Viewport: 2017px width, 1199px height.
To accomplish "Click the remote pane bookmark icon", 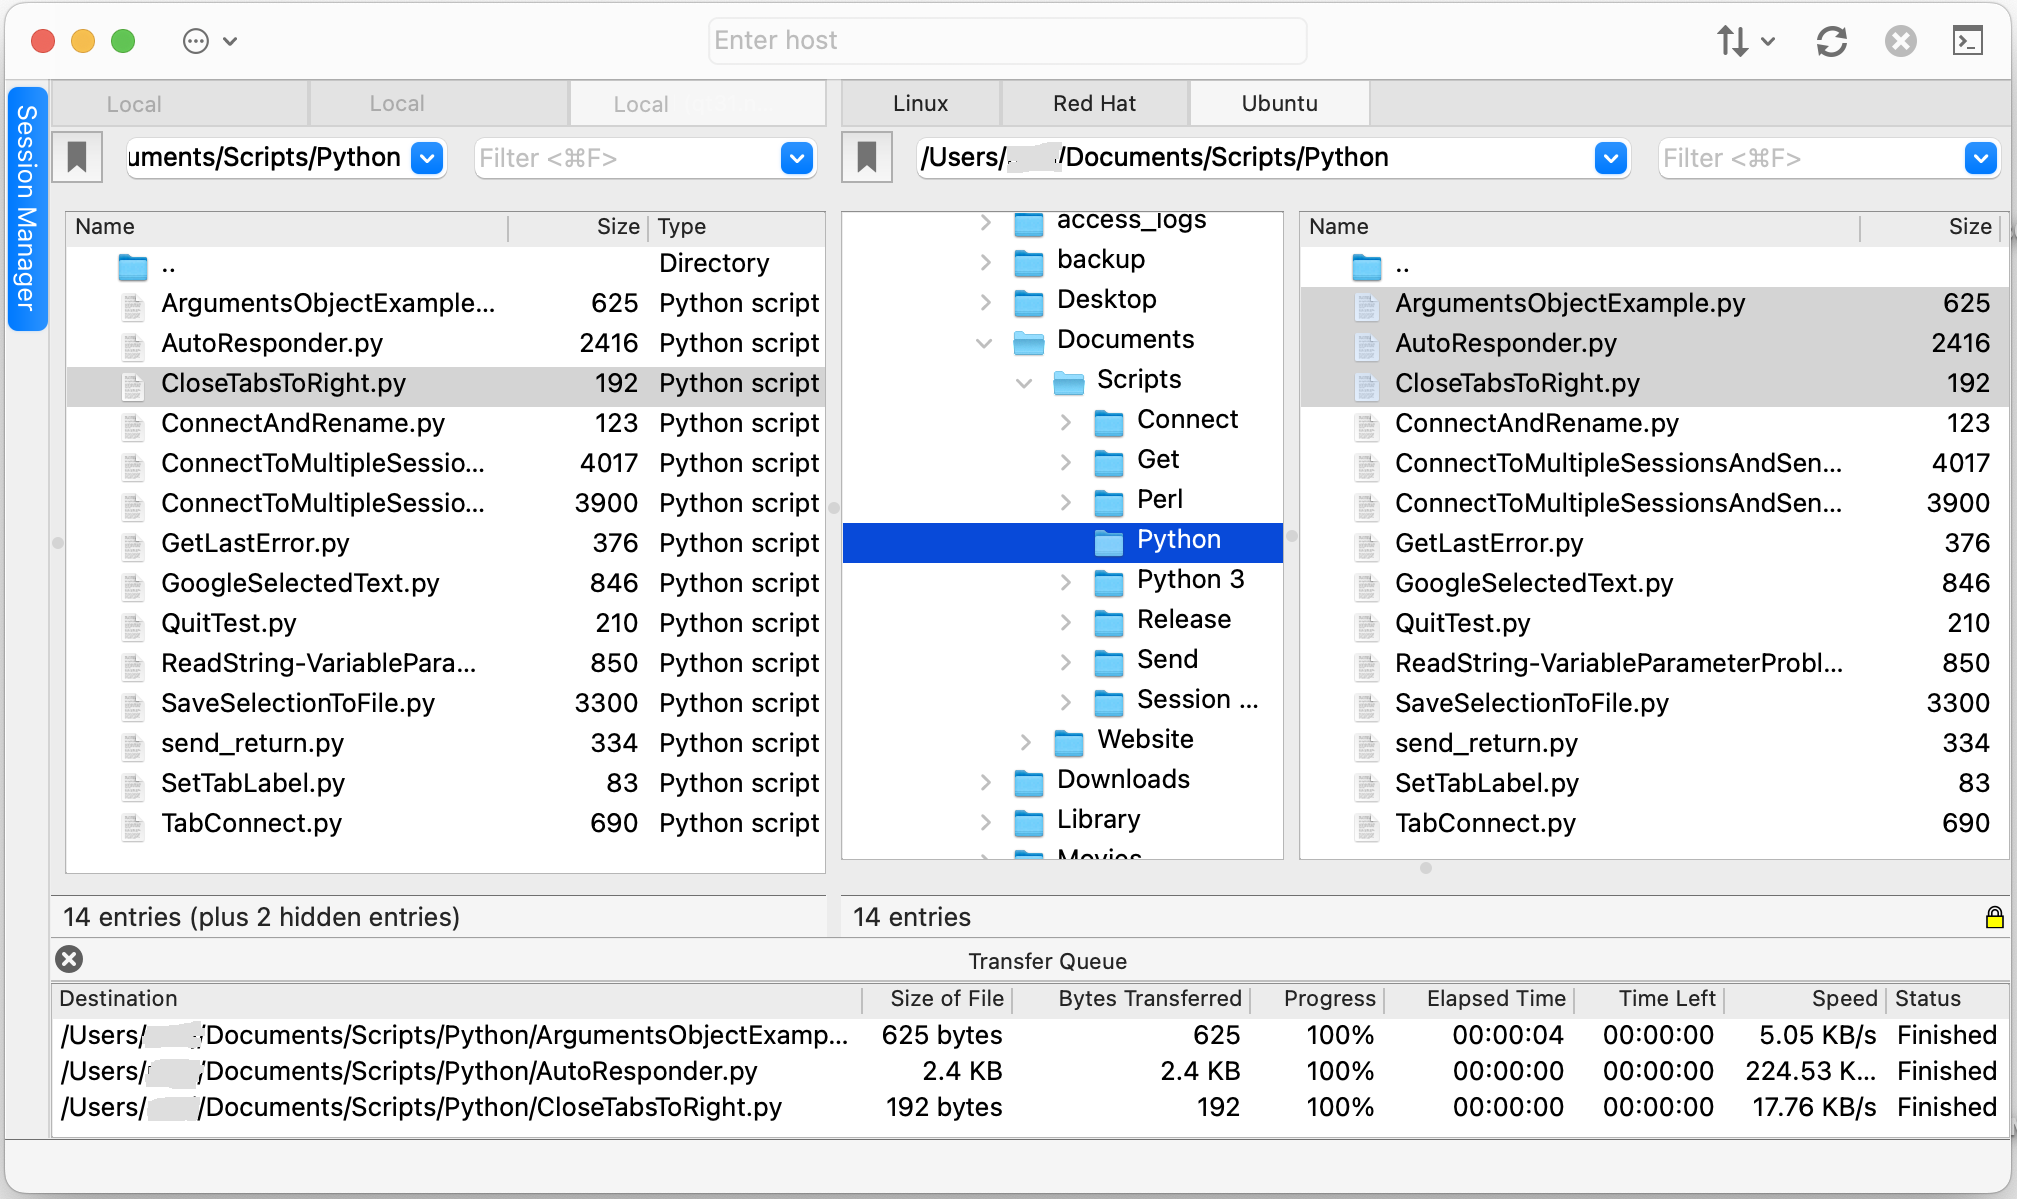I will tap(867, 158).
